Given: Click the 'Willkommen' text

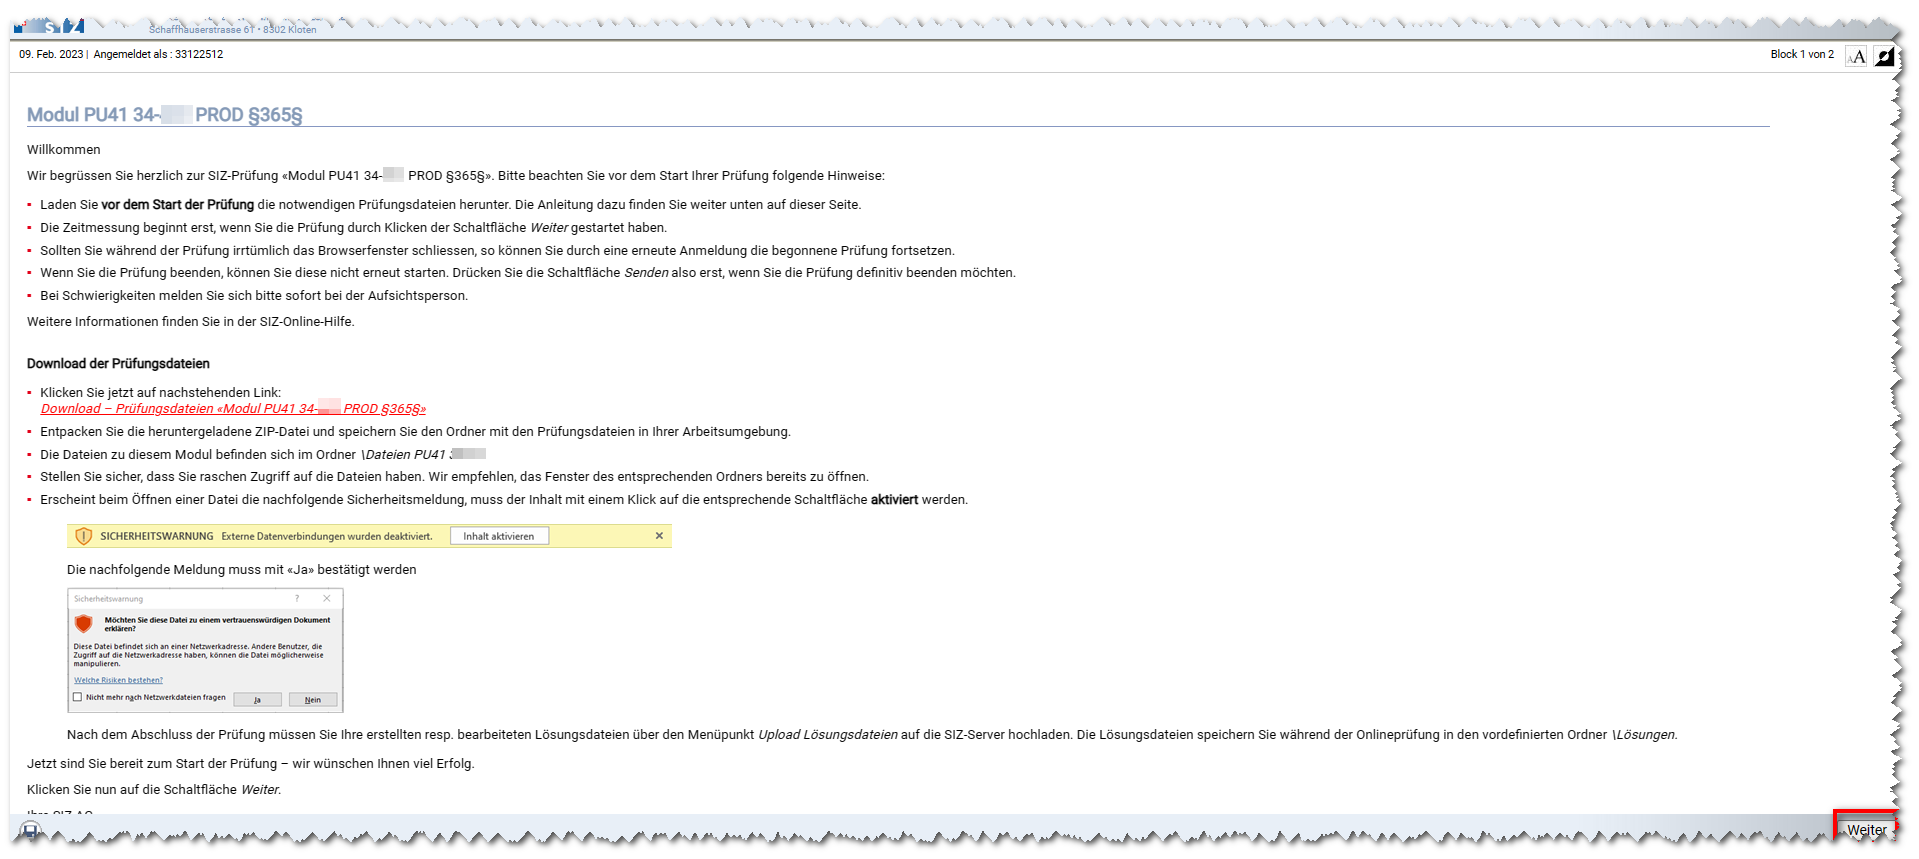Looking at the screenshot, I should [64, 150].
